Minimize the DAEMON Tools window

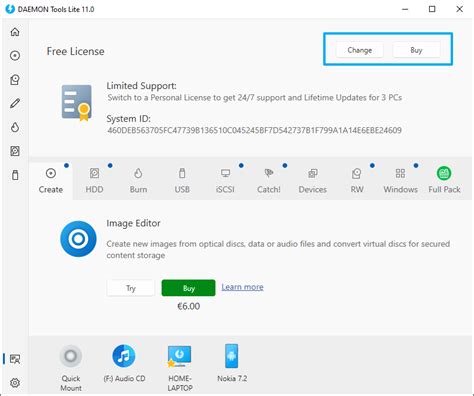[405, 9]
